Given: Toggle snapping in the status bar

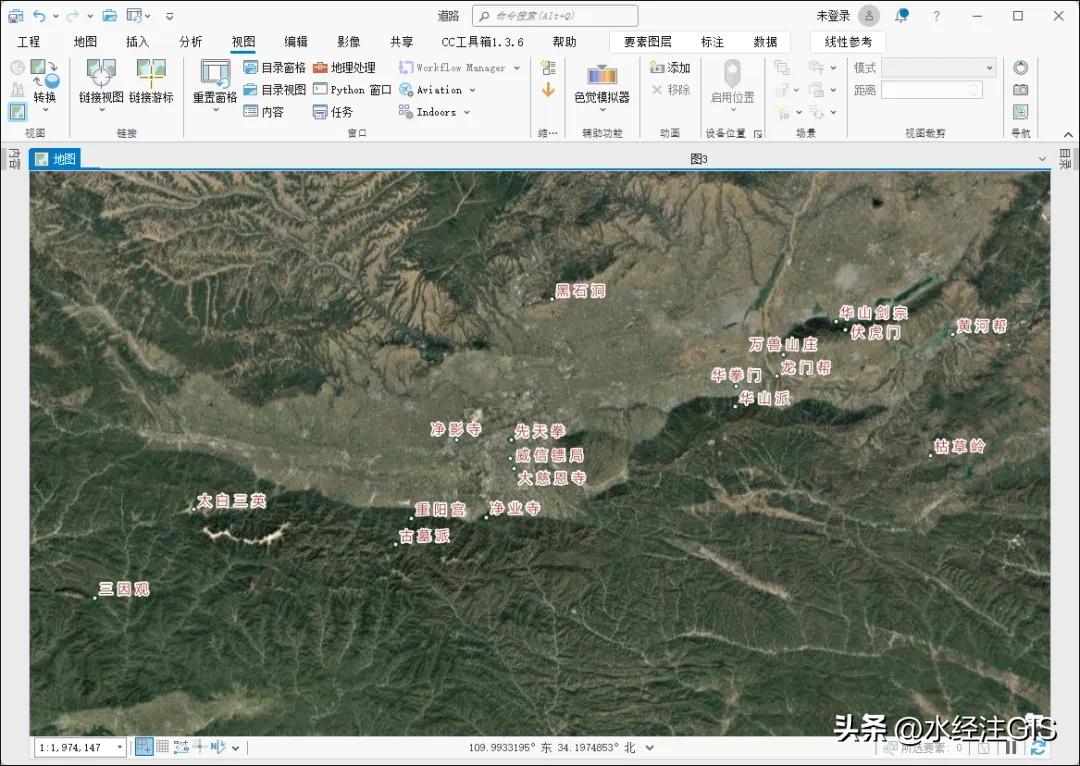Looking at the screenshot, I should tap(144, 746).
